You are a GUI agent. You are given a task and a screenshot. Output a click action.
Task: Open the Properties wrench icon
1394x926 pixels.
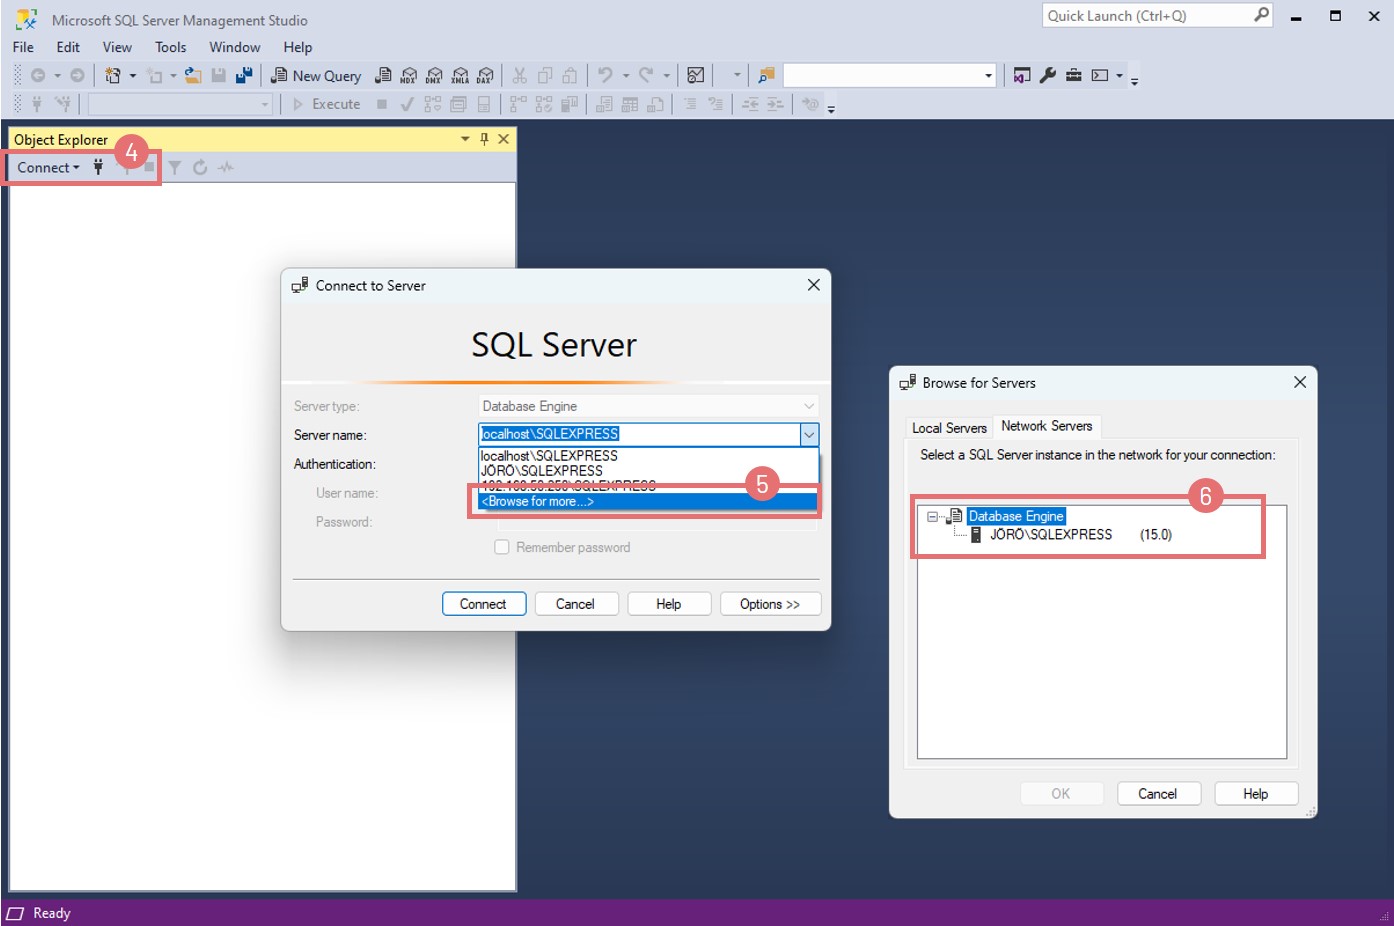(x=1048, y=76)
